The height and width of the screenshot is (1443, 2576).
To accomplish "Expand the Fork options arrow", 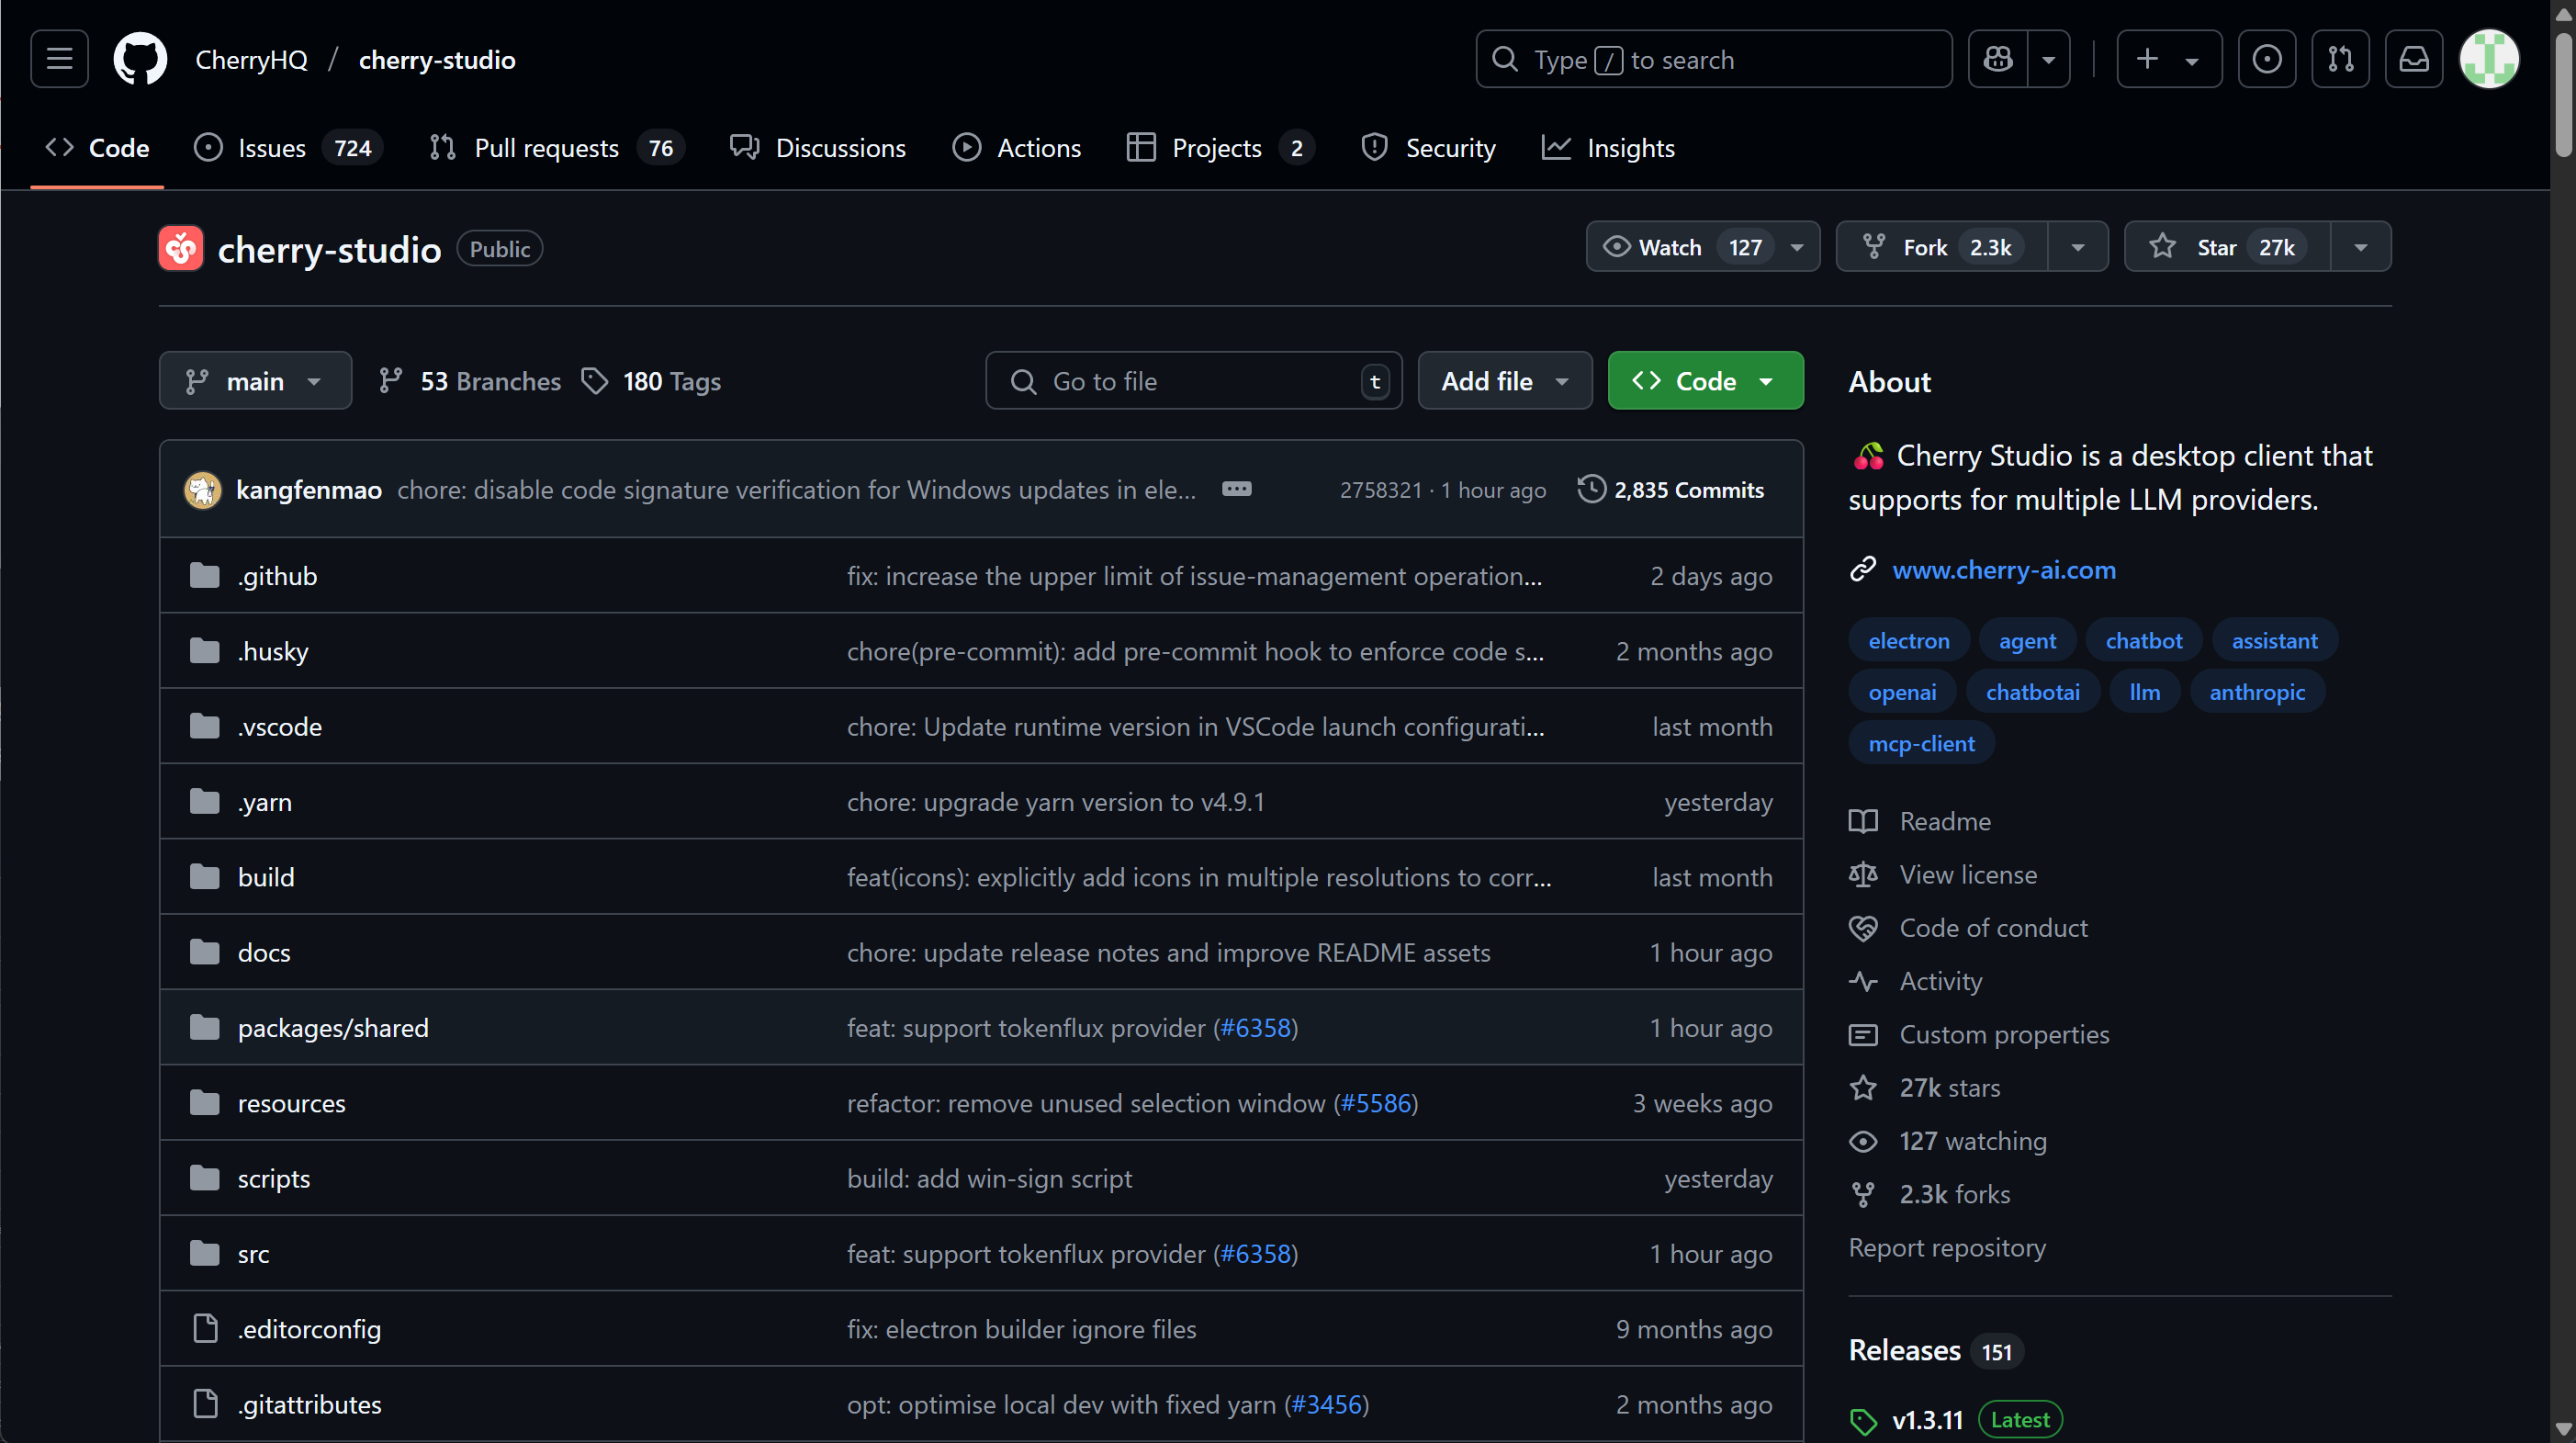I will click(2078, 247).
